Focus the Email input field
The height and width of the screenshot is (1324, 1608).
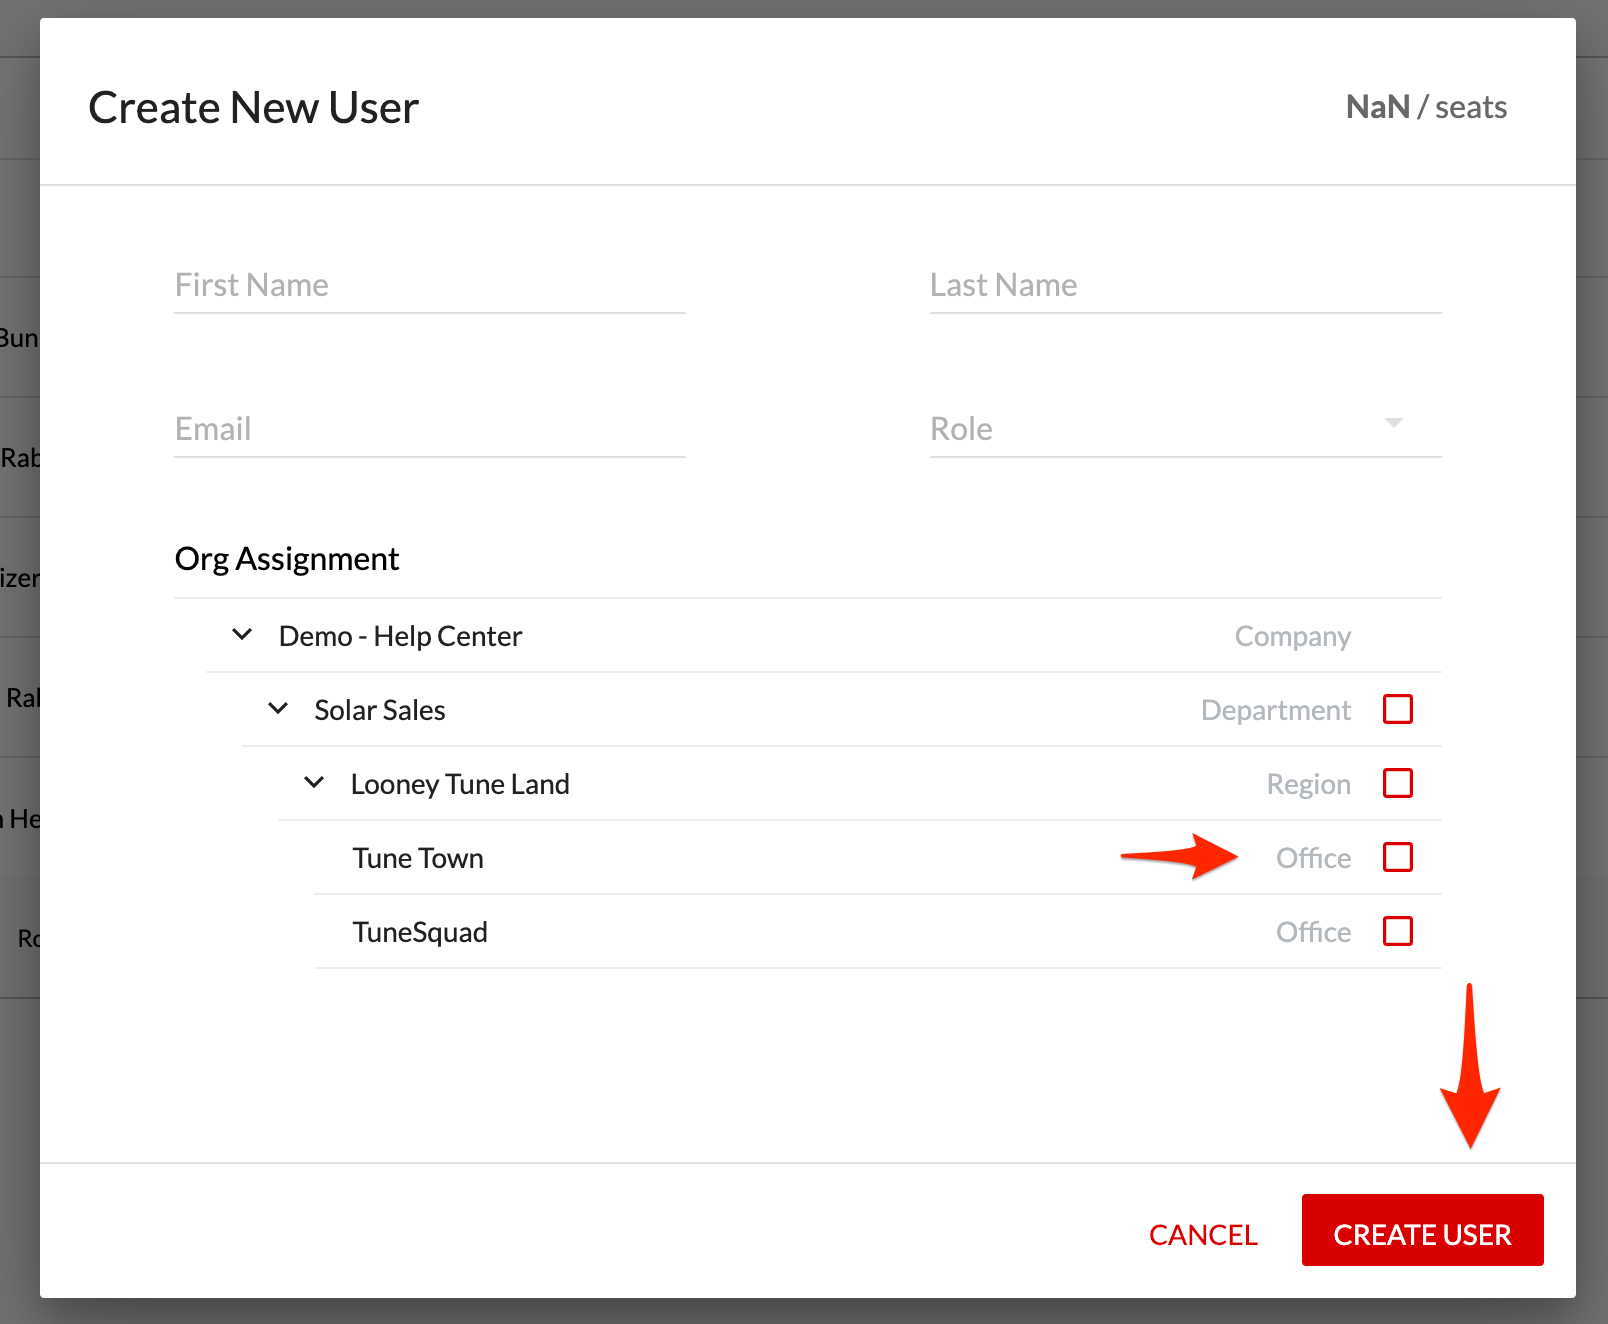coord(430,429)
